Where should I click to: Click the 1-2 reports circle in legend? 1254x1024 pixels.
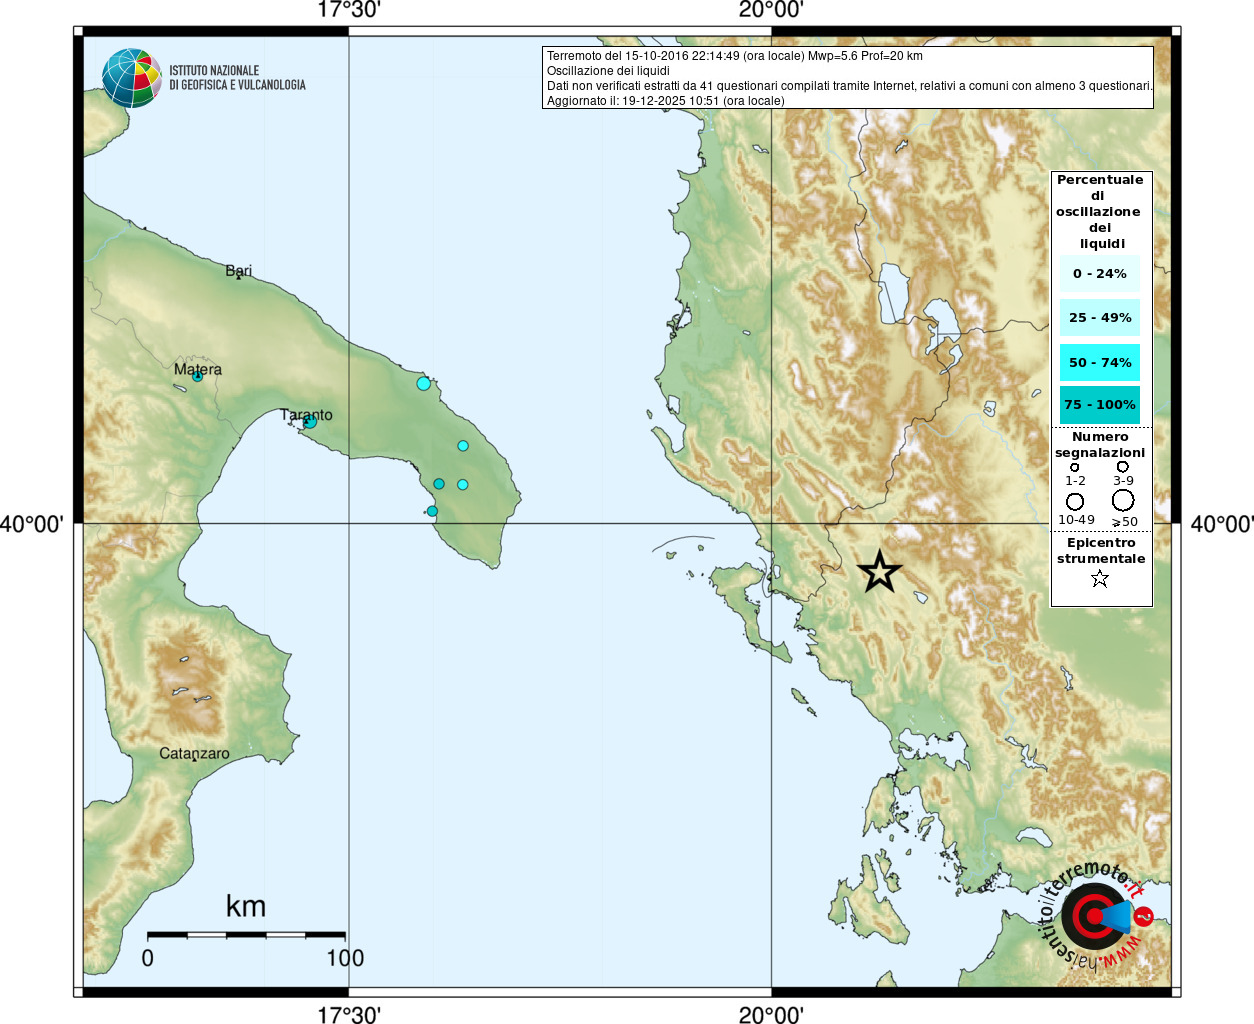click(x=1075, y=467)
